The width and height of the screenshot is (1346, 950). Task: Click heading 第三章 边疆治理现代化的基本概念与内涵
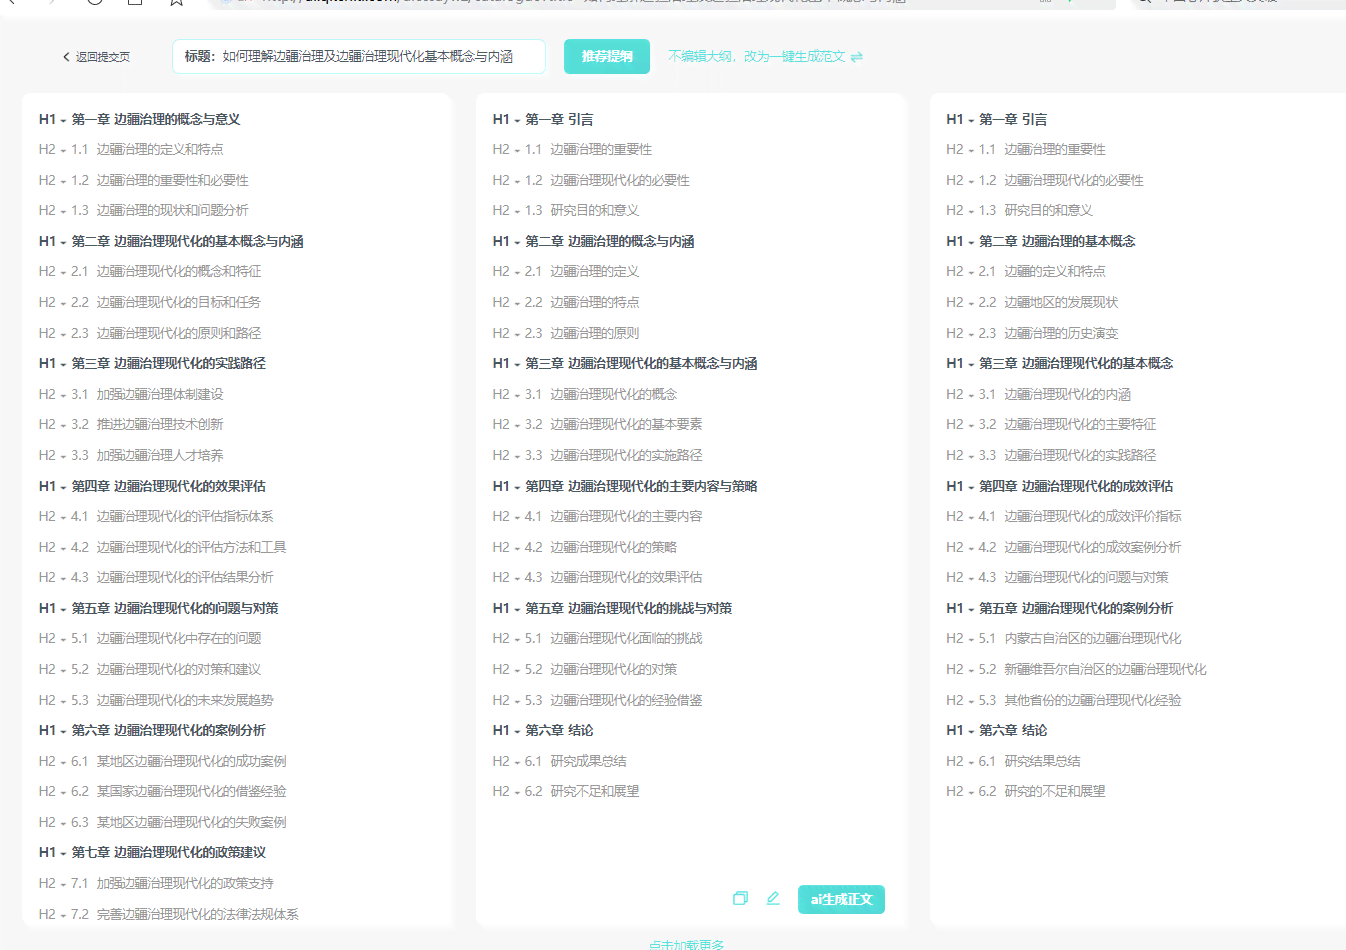(x=641, y=364)
